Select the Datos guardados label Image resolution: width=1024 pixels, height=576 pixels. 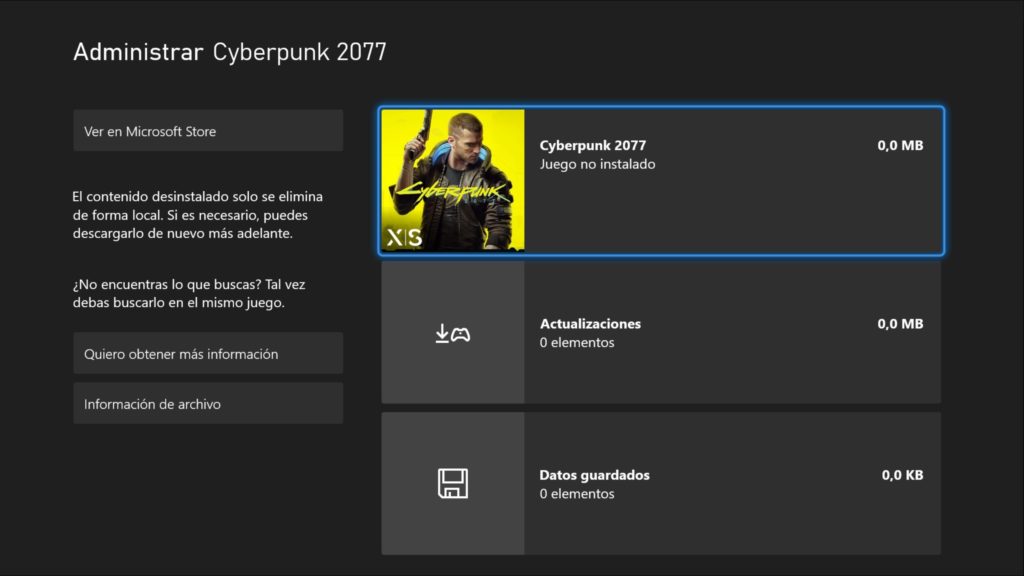pyautogui.click(x=594, y=475)
